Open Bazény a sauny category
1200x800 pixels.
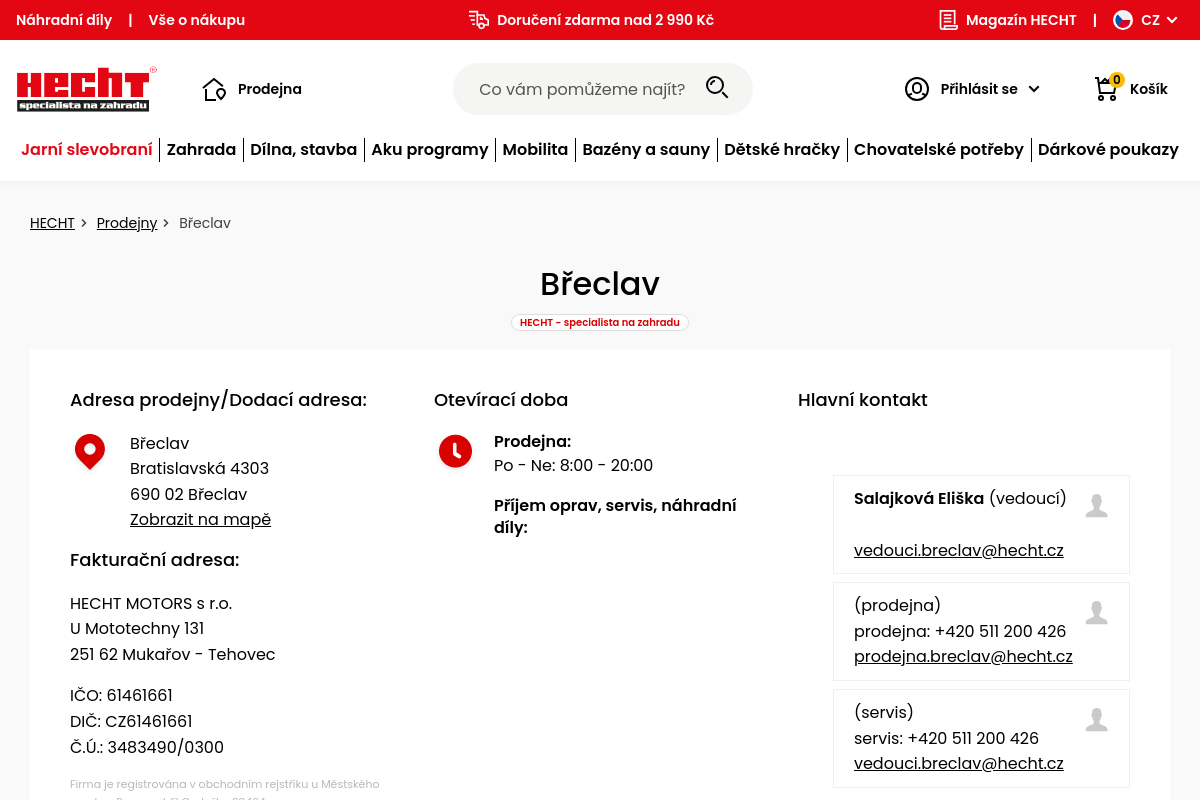646,150
